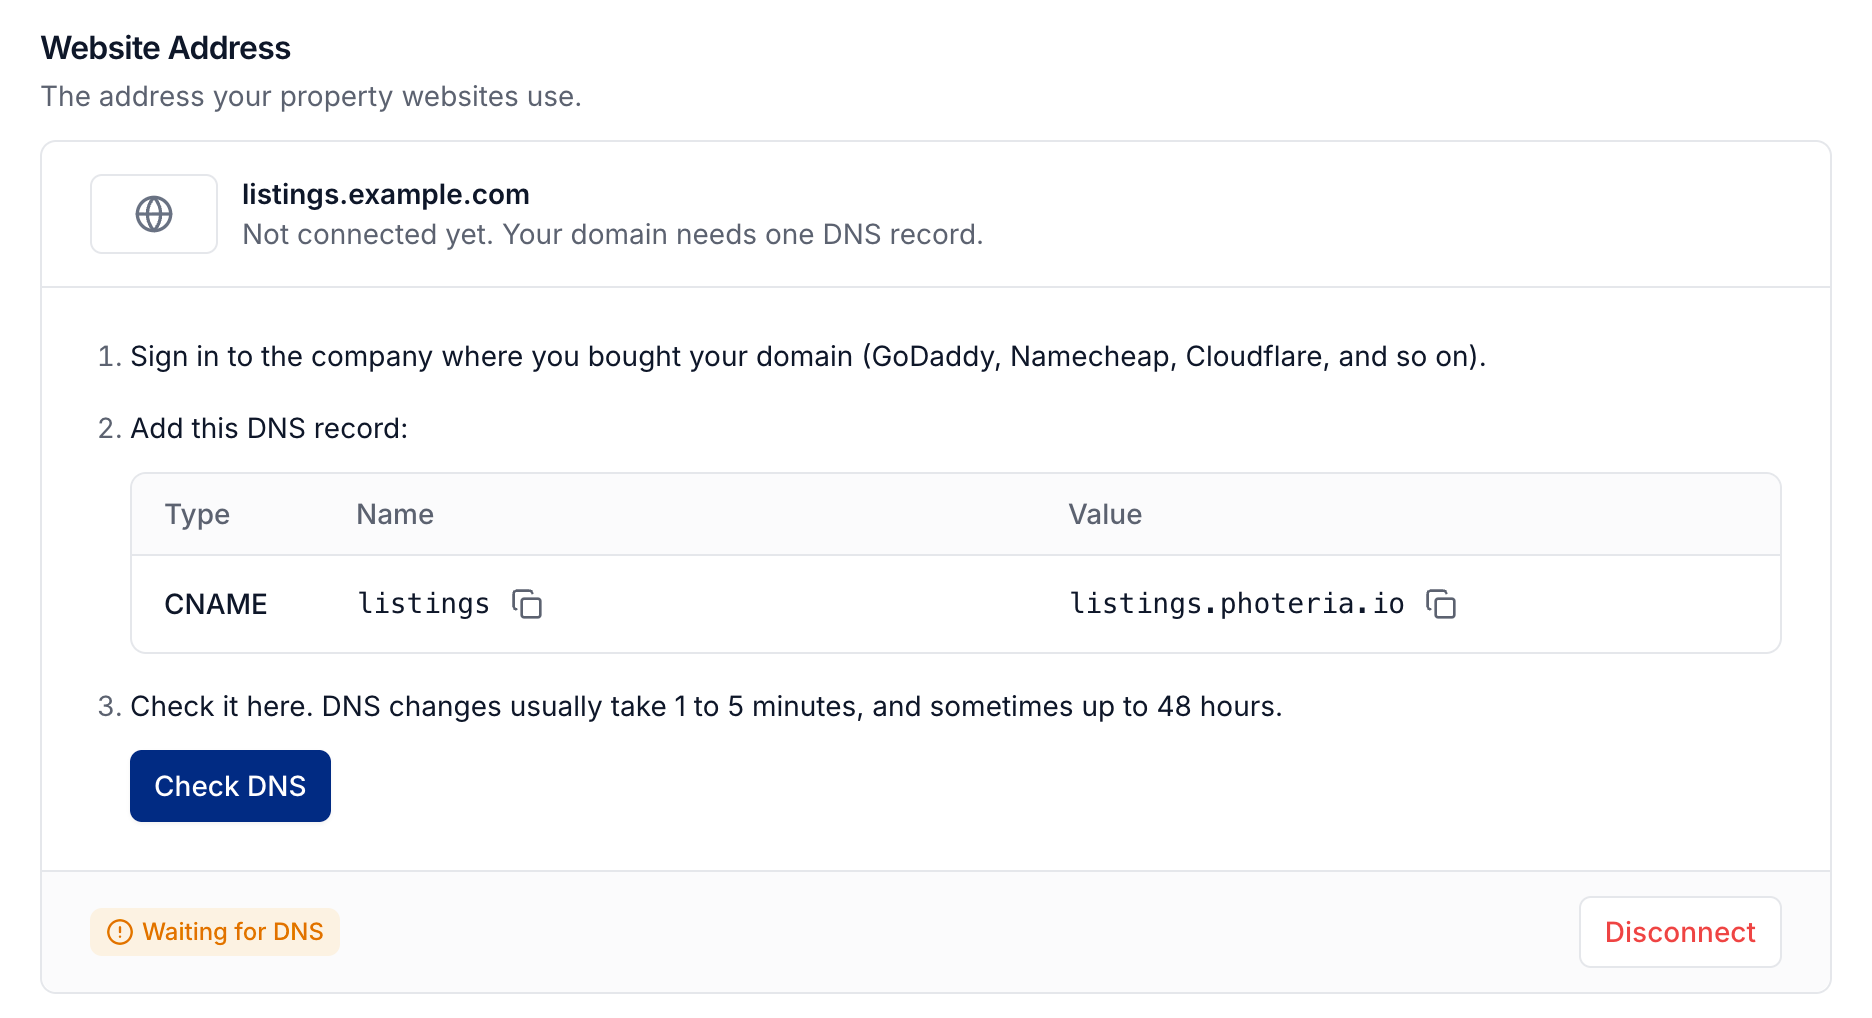Click the Type column header
Image resolution: width=1872 pixels, height=1018 pixels.
tap(197, 514)
